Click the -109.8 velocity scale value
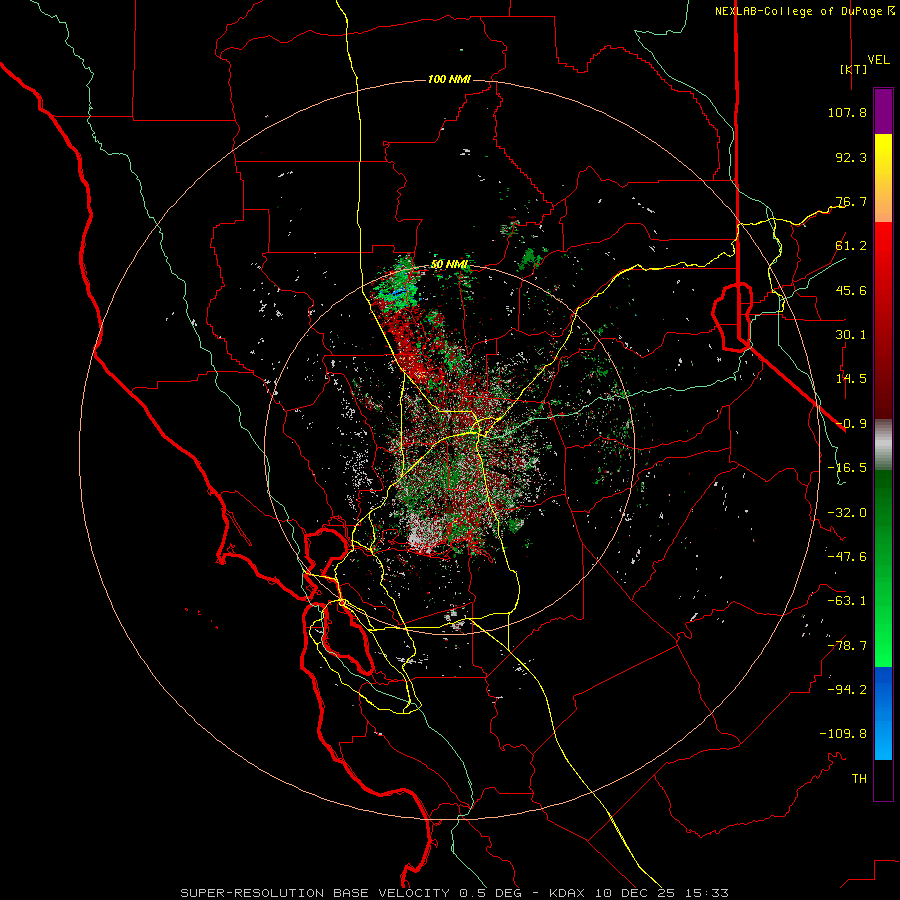This screenshot has width=900, height=900. click(x=843, y=734)
